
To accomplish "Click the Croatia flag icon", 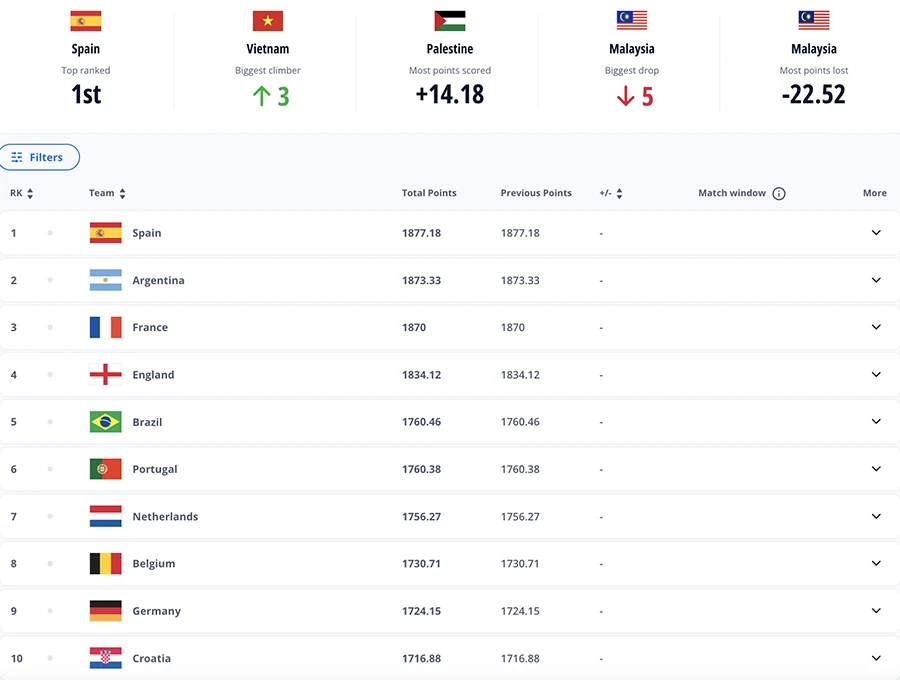I will 105,658.
